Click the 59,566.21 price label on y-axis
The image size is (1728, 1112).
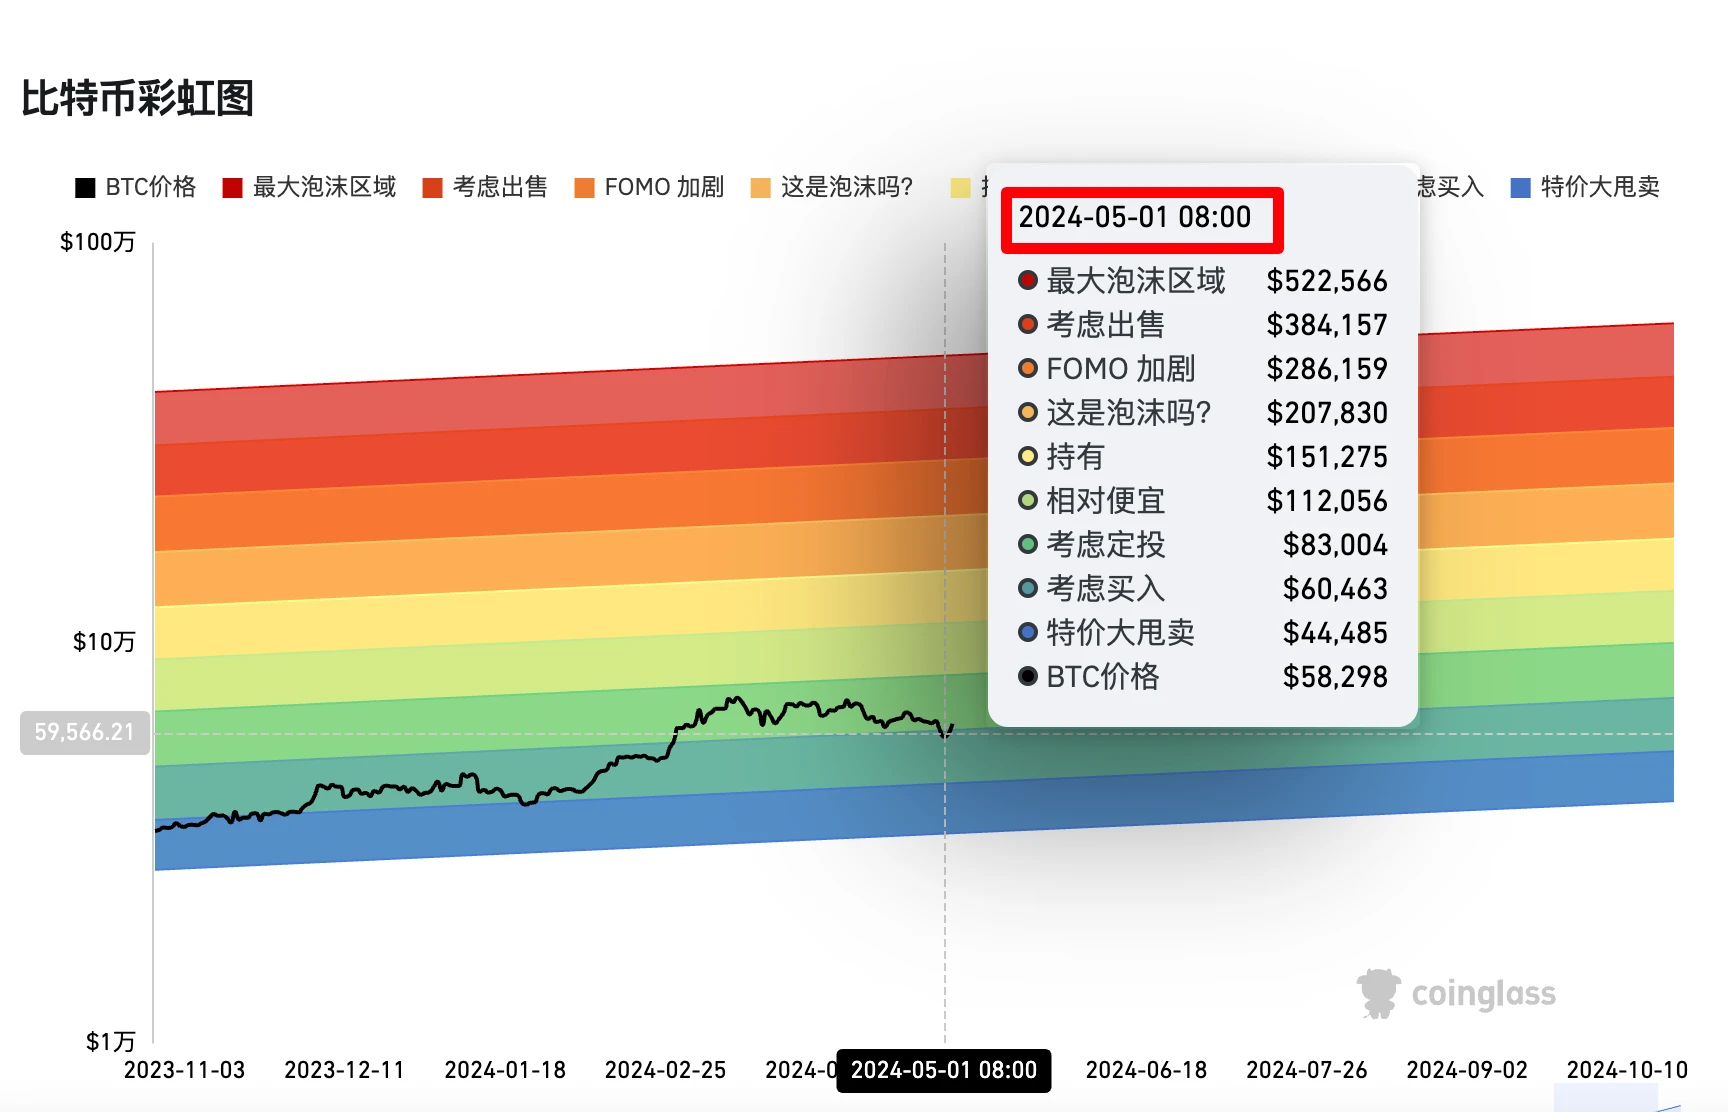click(85, 732)
